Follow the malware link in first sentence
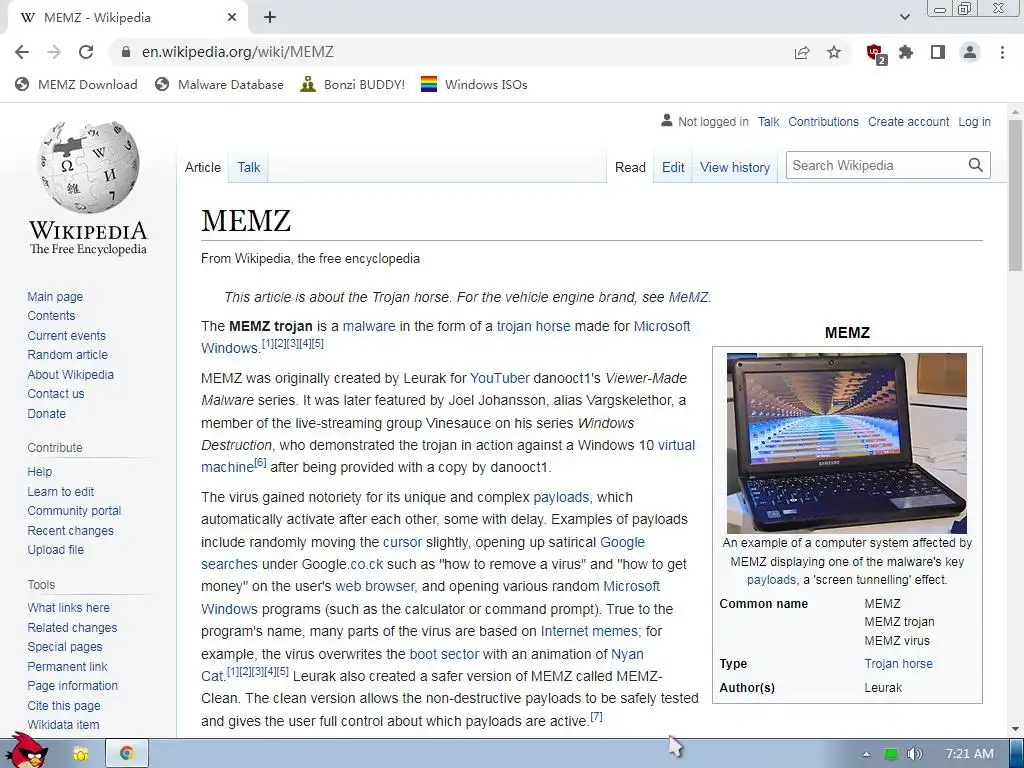1024x768 pixels. (369, 326)
